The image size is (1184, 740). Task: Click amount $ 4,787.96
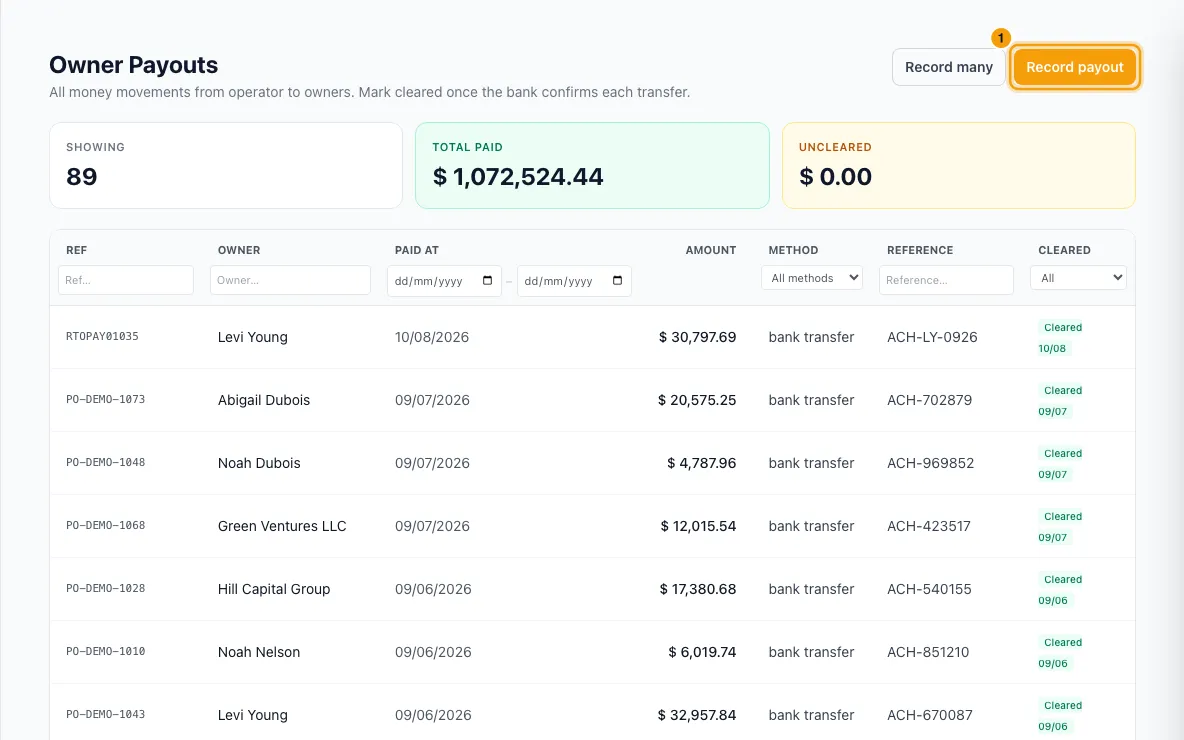701,463
